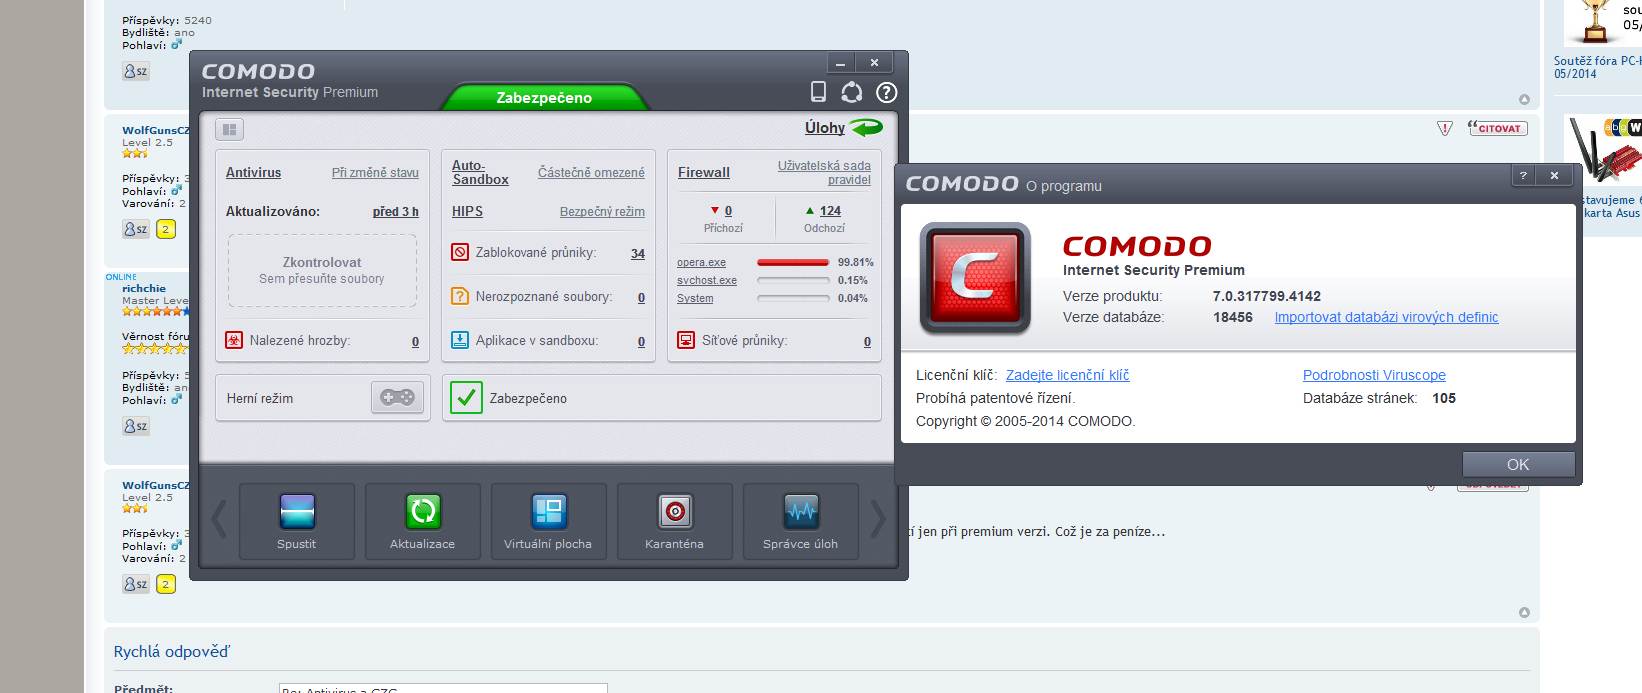Click the svchost.exe traffic bar
This screenshot has height=693, width=1642.
(x=793, y=280)
